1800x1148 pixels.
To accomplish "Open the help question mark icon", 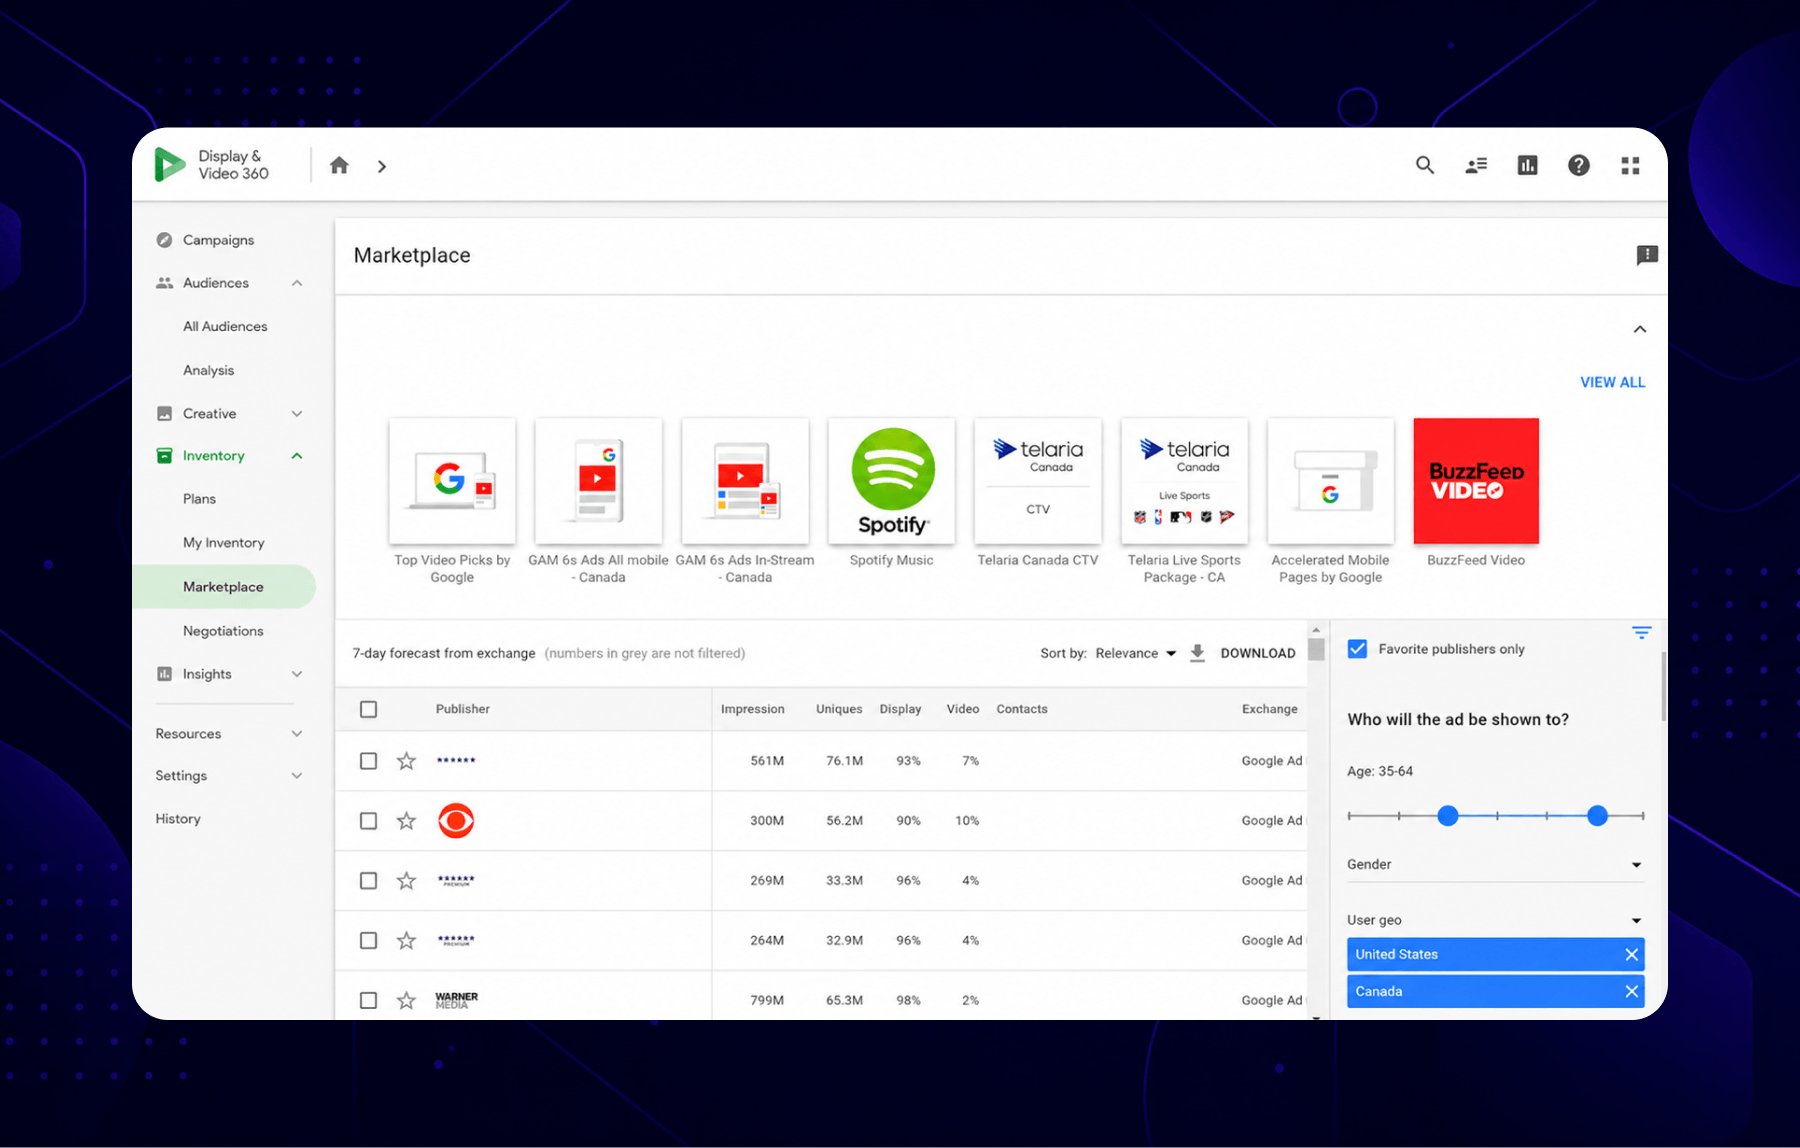I will 1579,165.
